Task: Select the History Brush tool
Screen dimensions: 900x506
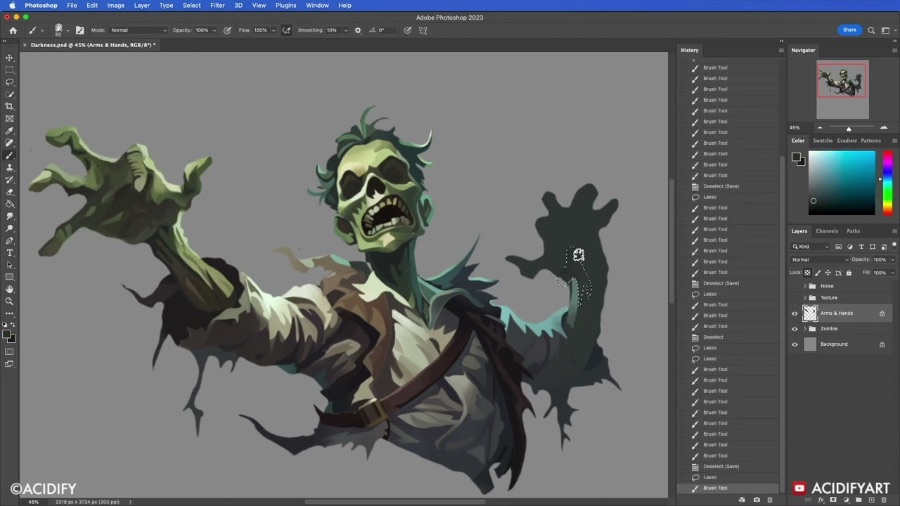Action: [x=9, y=180]
